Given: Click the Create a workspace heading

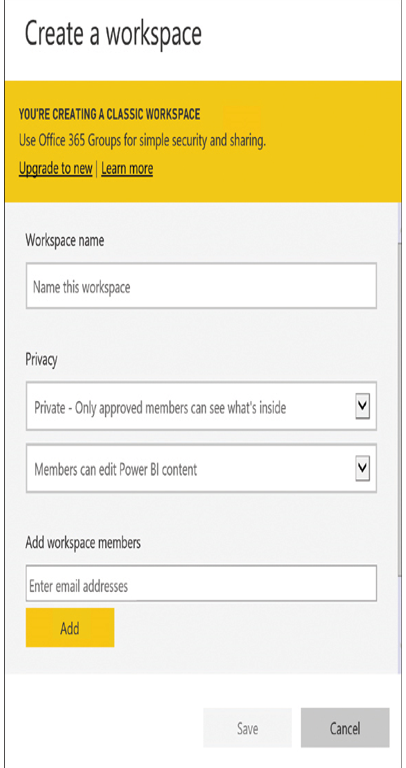Looking at the screenshot, I should pyautogui.click(x=113, y=33).
